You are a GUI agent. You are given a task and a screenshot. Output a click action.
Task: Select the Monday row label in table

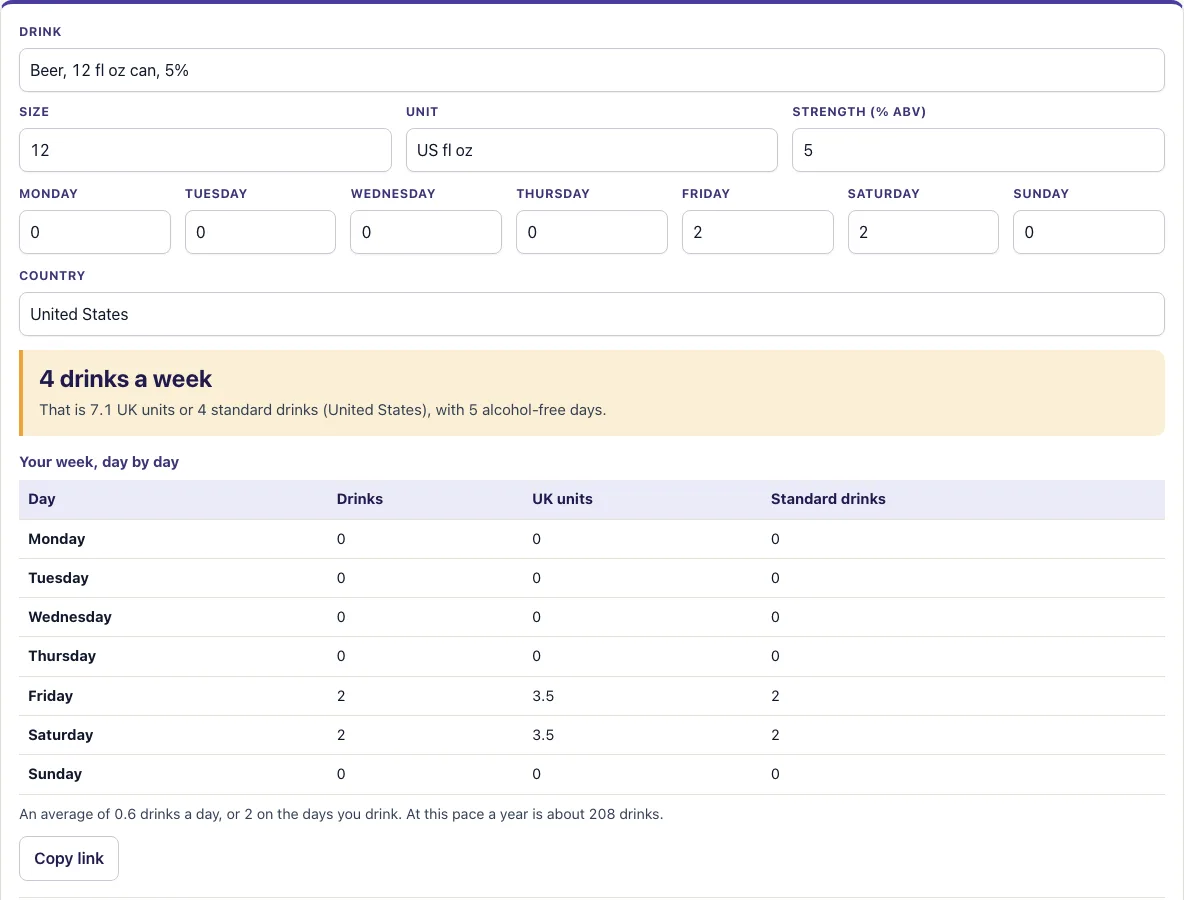[57, 539]
